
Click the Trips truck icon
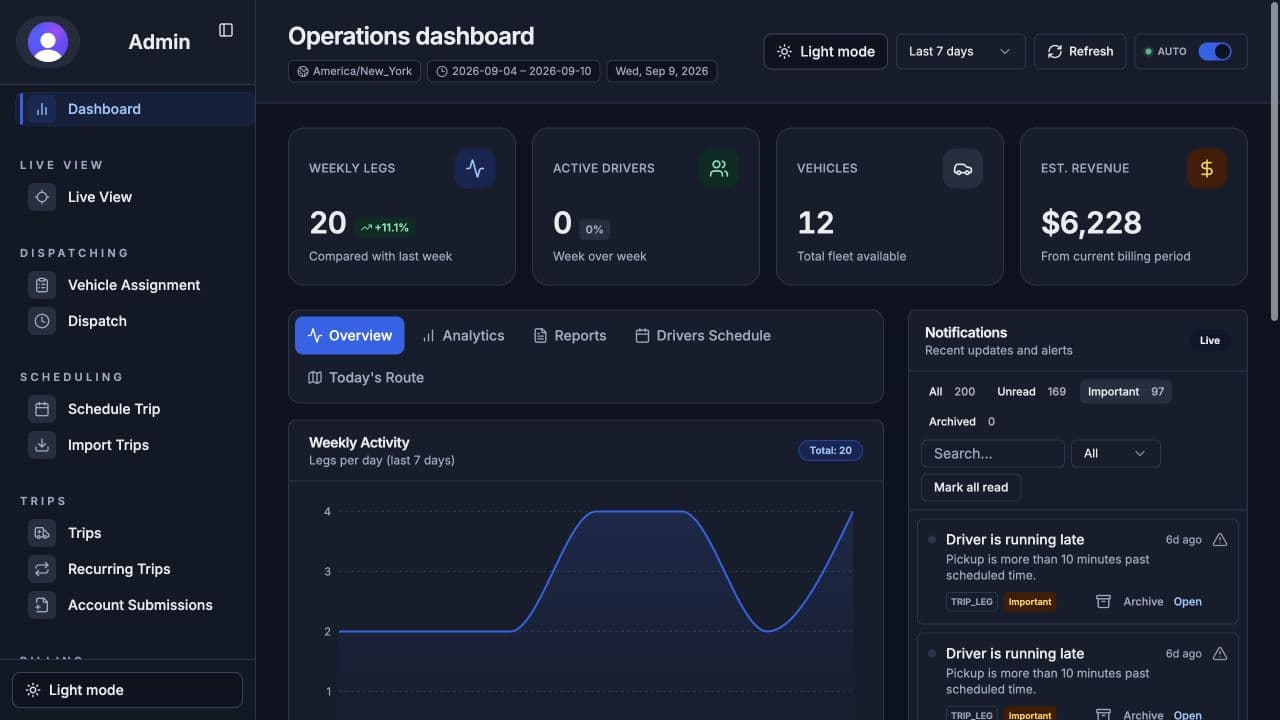(x=42, y=533)
